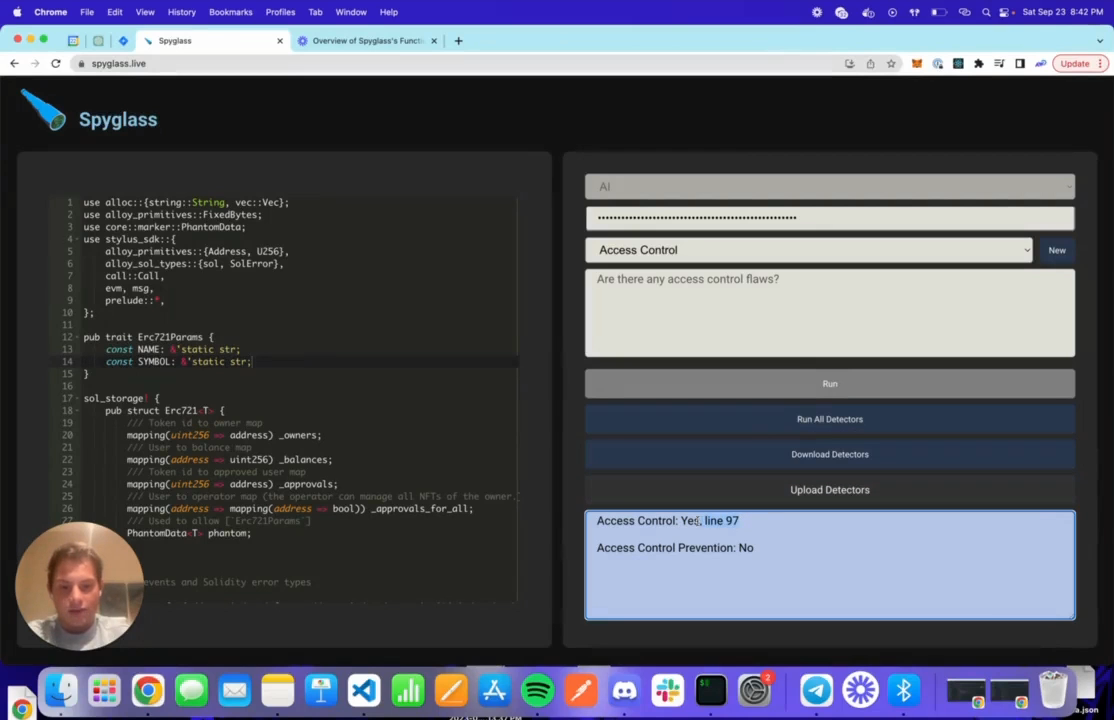Open the Trash in the Dock
The image size is (1114, 720).
pyautogui.click(x=1053, y=689)
